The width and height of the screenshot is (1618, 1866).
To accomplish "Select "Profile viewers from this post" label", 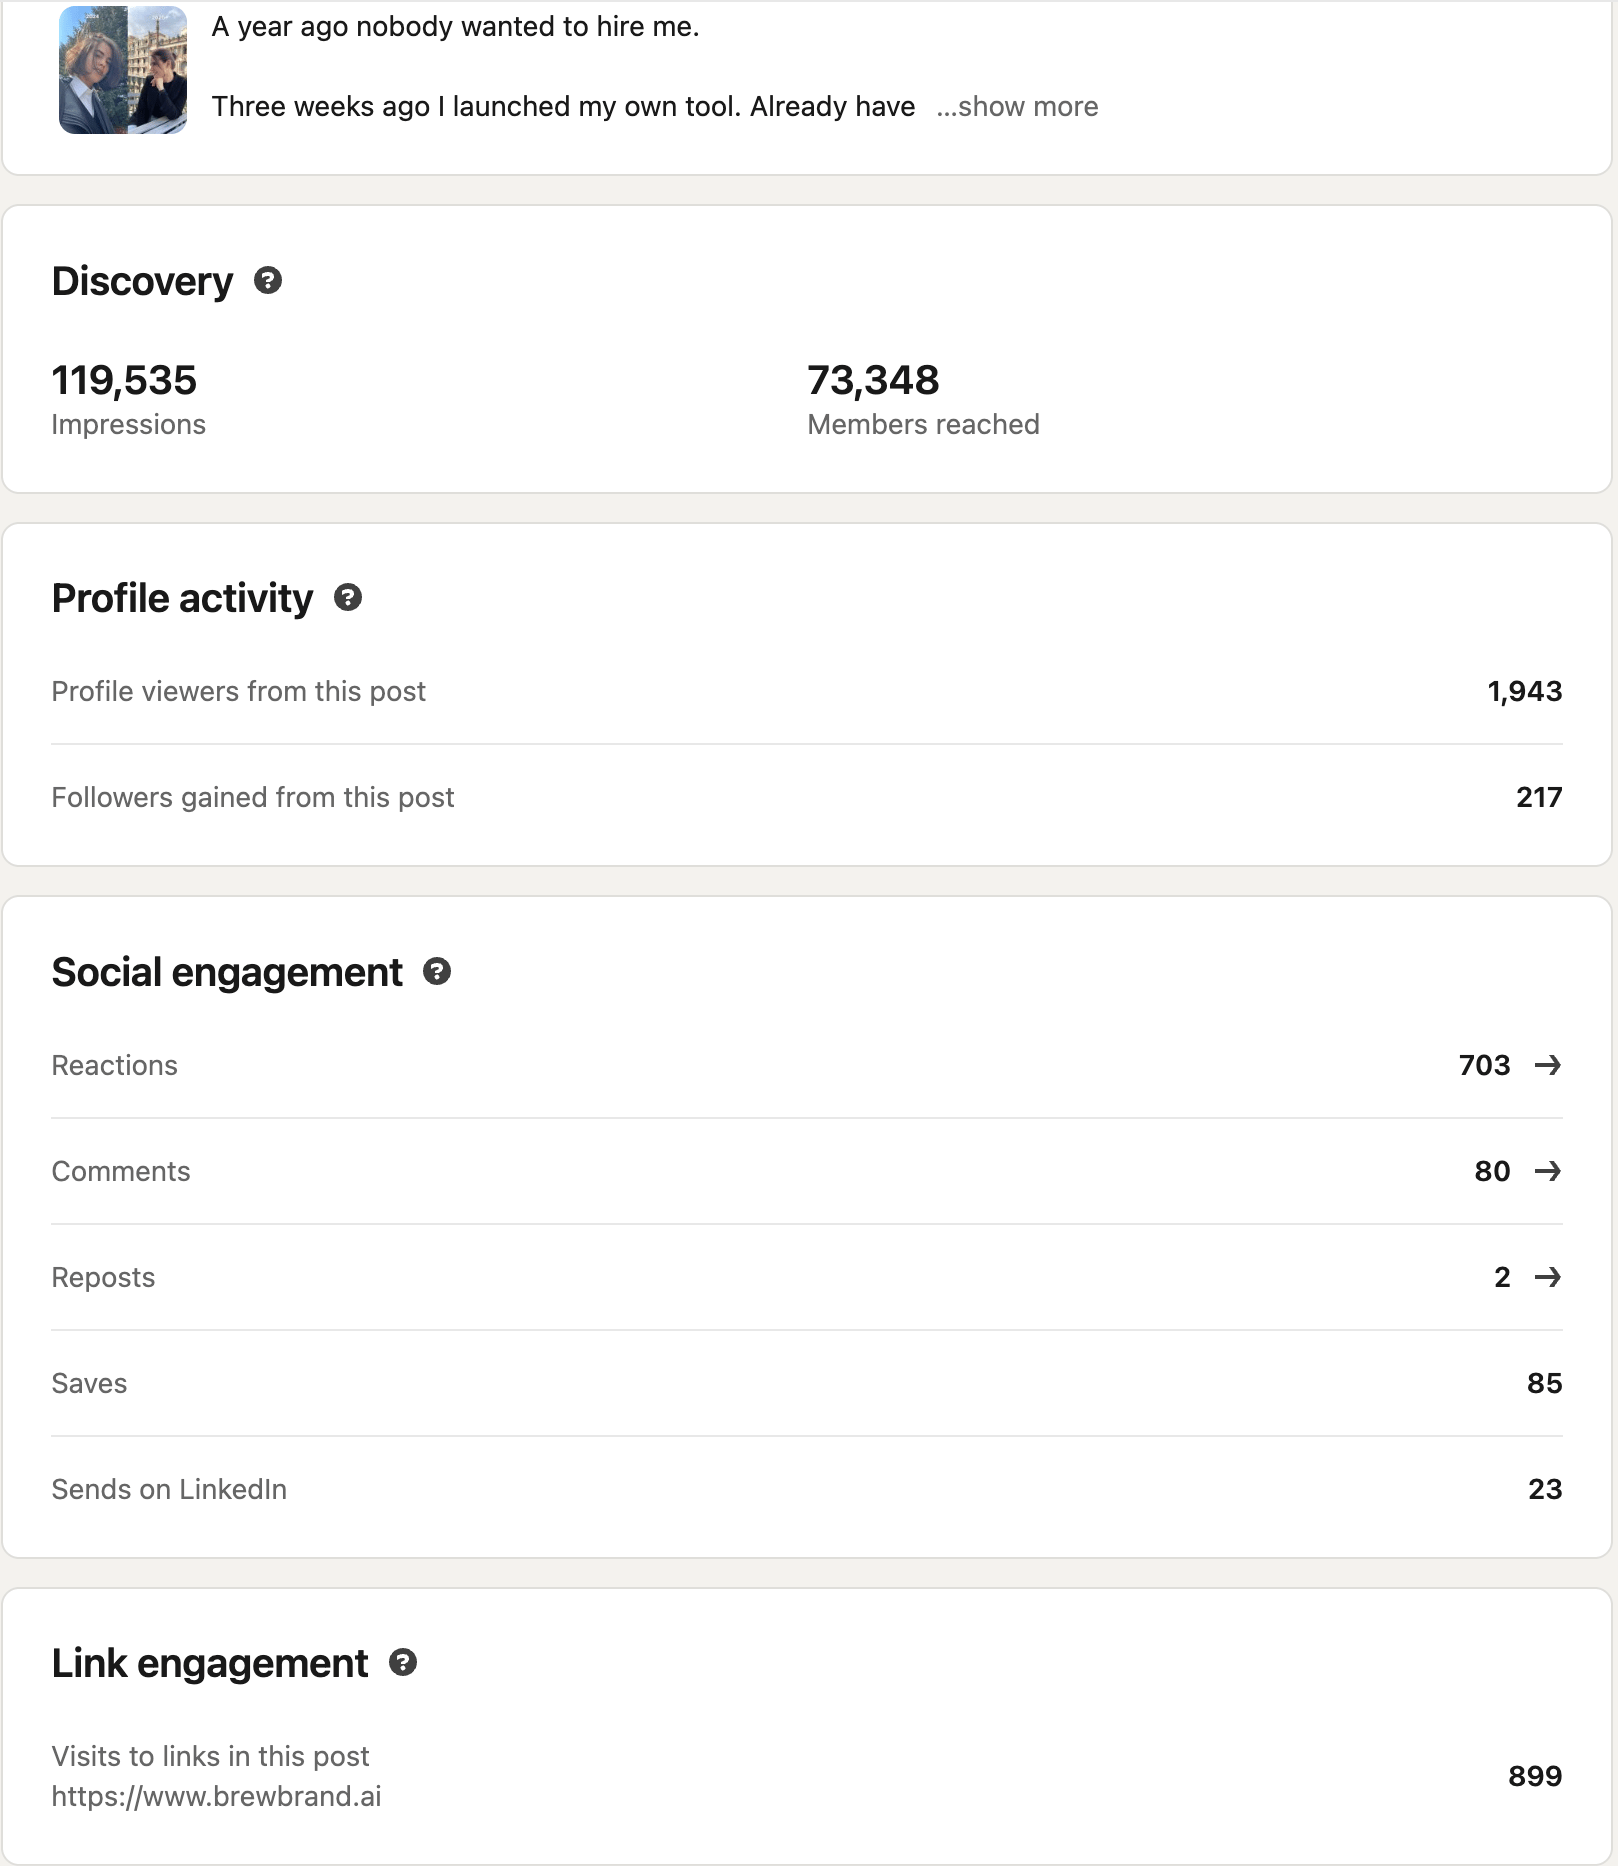I will click(238, 691).
